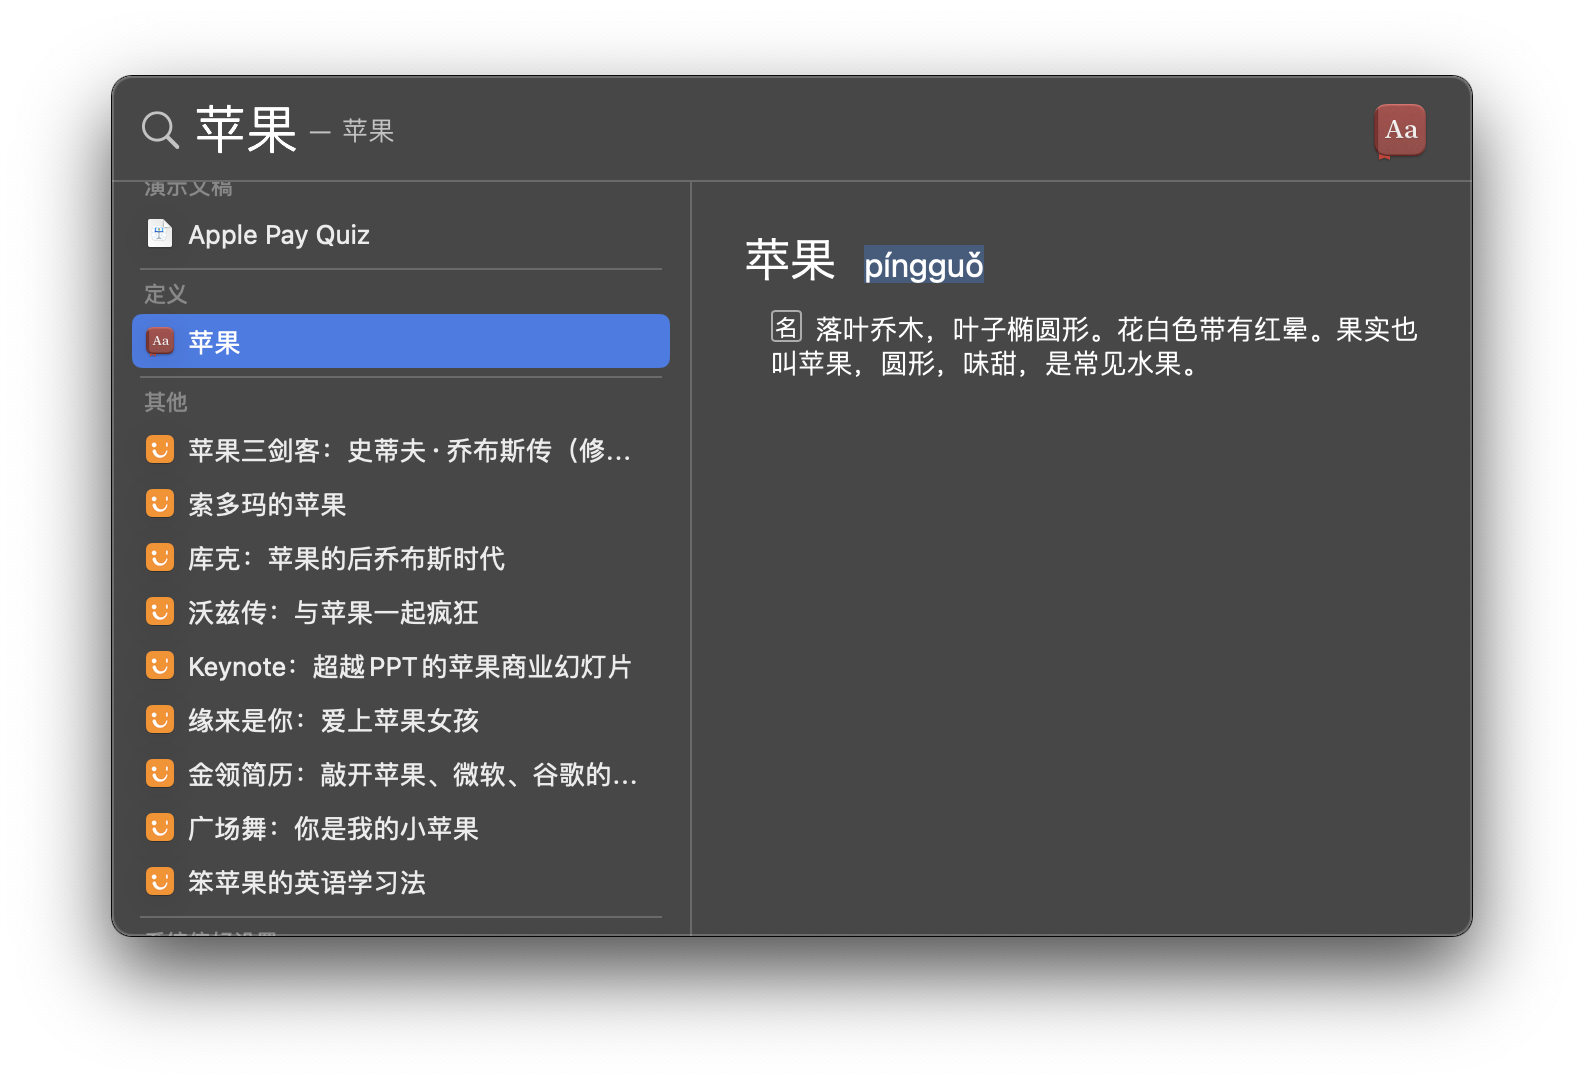Select 金领简历 search result
The width and height of the screenshot is (1584, 1084).
[x=412, y=774]
